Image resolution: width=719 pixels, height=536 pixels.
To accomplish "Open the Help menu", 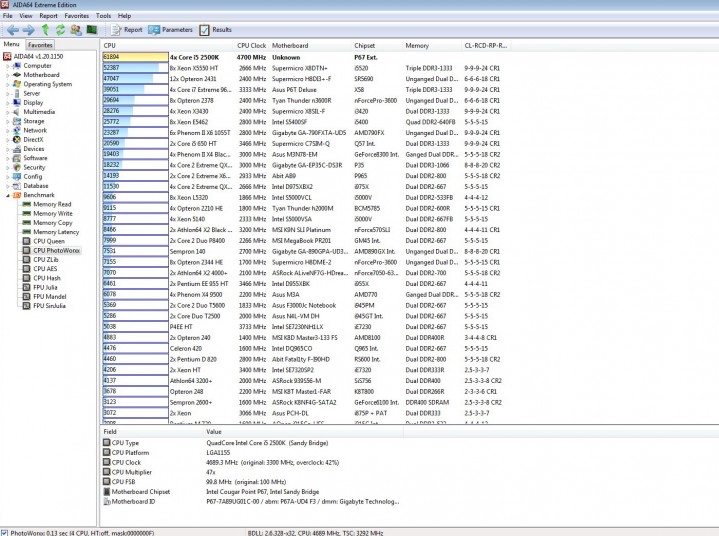I will pyautogui.click(x=124, y=16).
